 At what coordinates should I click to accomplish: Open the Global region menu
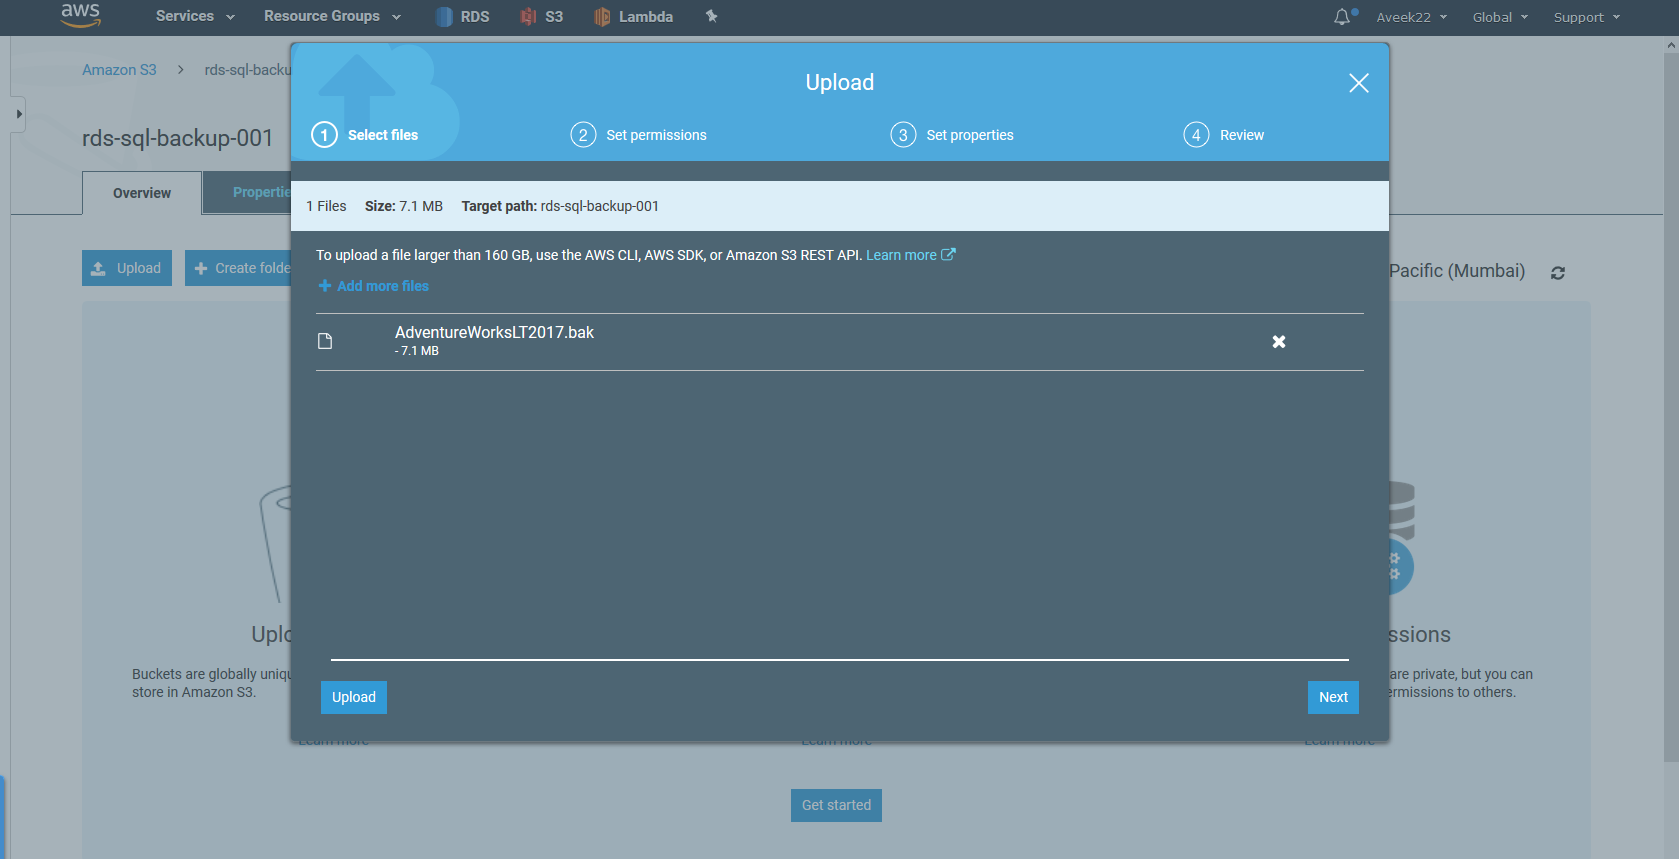coord(1500,17)
